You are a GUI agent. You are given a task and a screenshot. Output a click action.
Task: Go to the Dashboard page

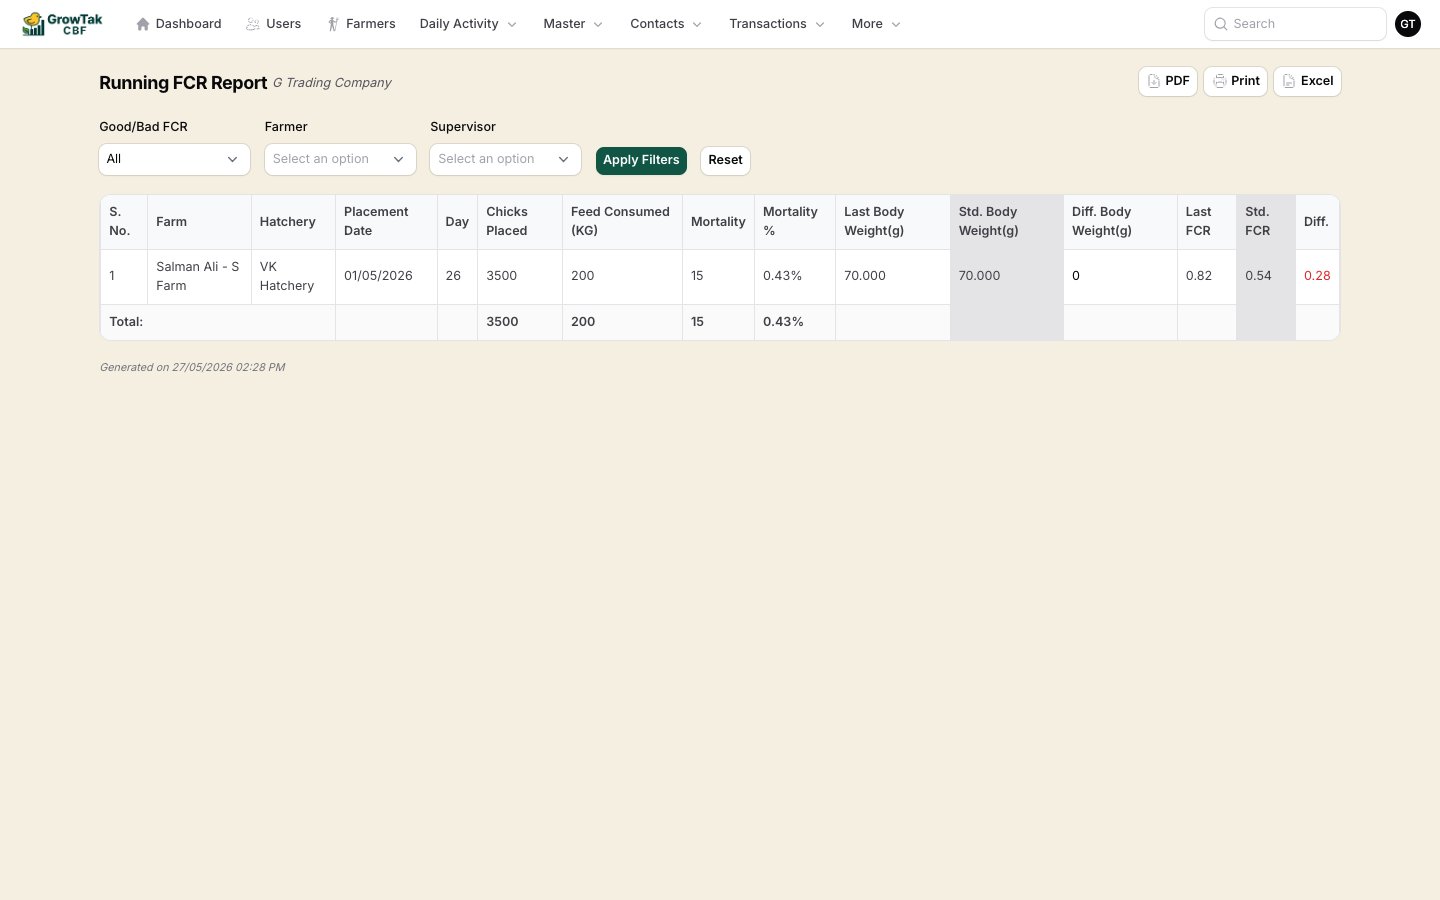point(179,24)
